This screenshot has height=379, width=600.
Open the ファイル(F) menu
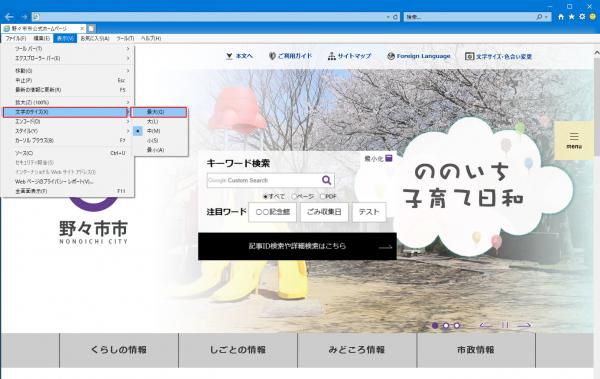[x=16, y=38]
